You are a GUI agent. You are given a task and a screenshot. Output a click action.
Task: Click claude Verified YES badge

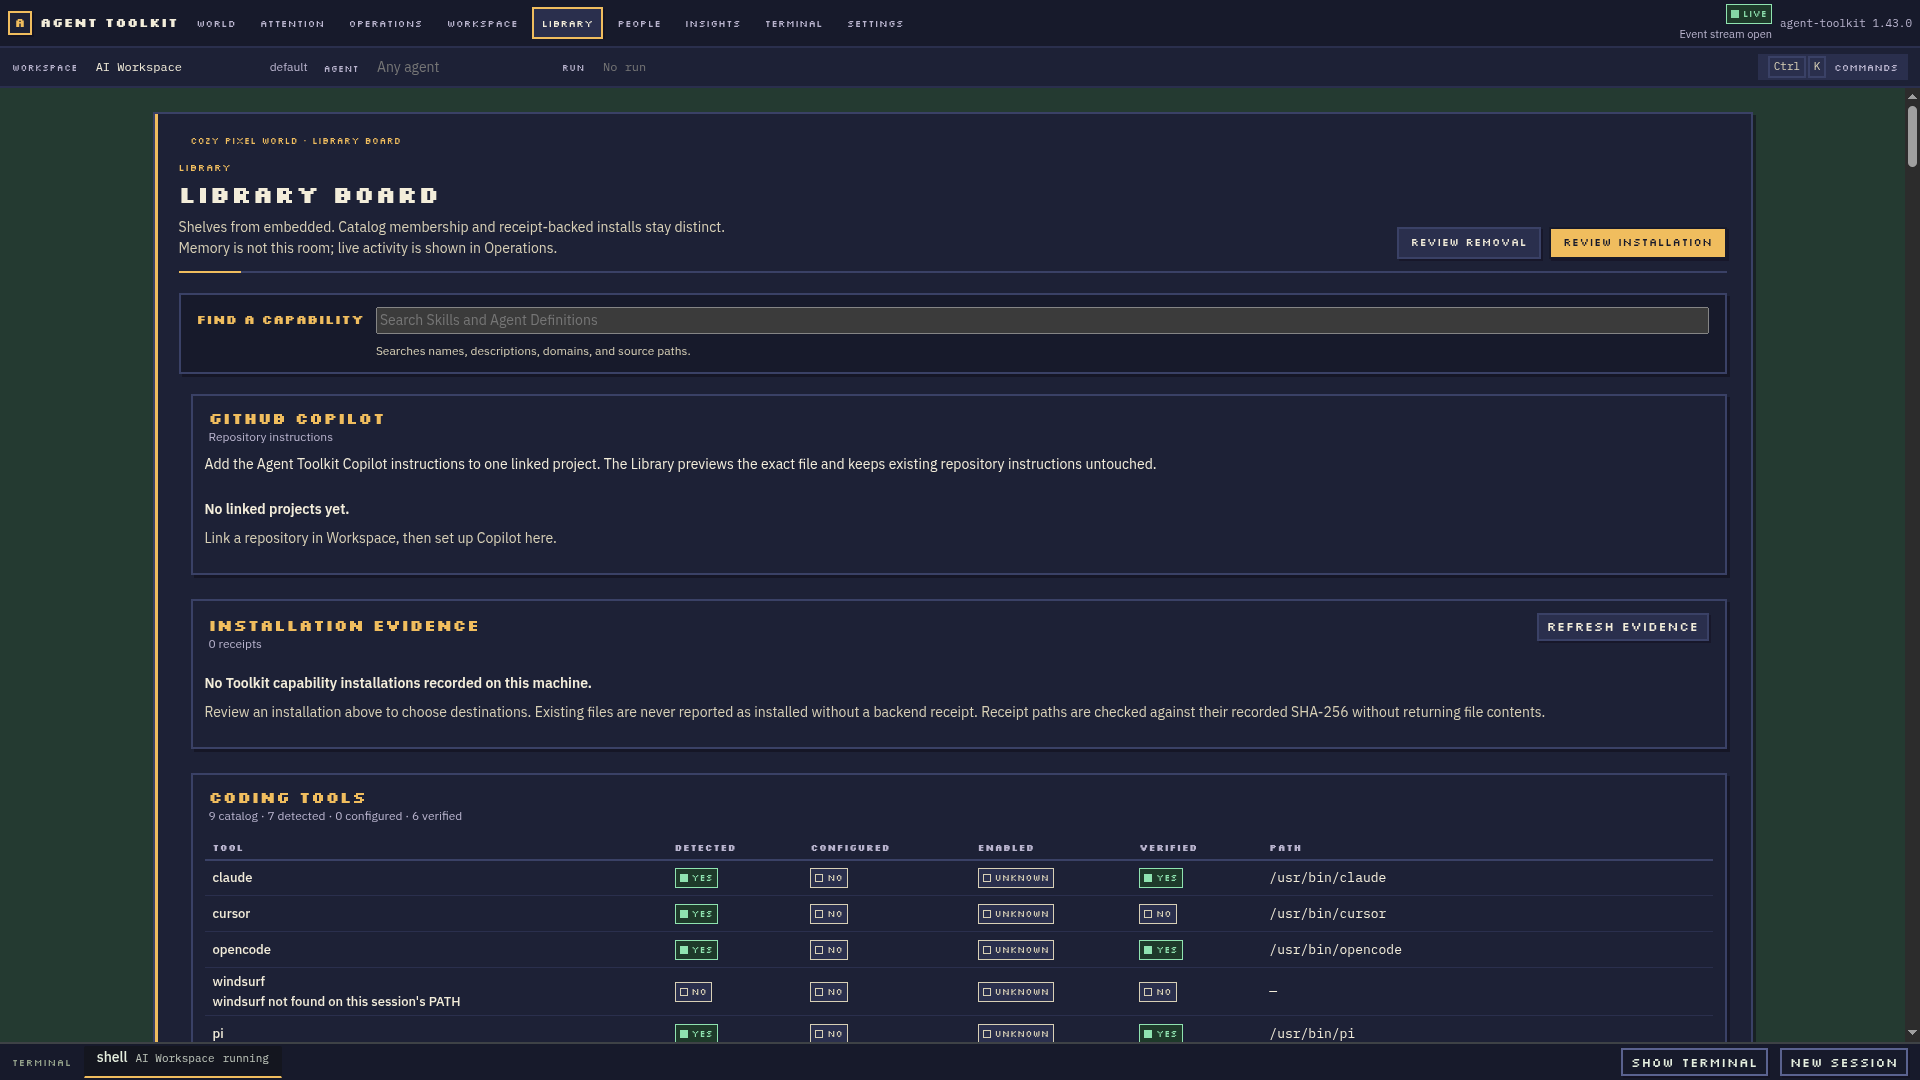pyautogui.click(x=1160, y=878)
